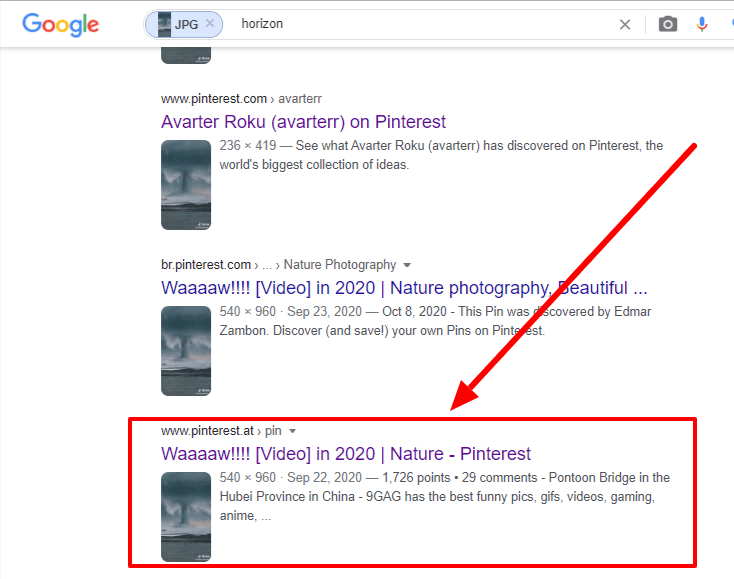The height and width of the screenshot is (579, 734).
Task: Open thumbnail of pinterest.at result
Action: click(x=186, y=517)
